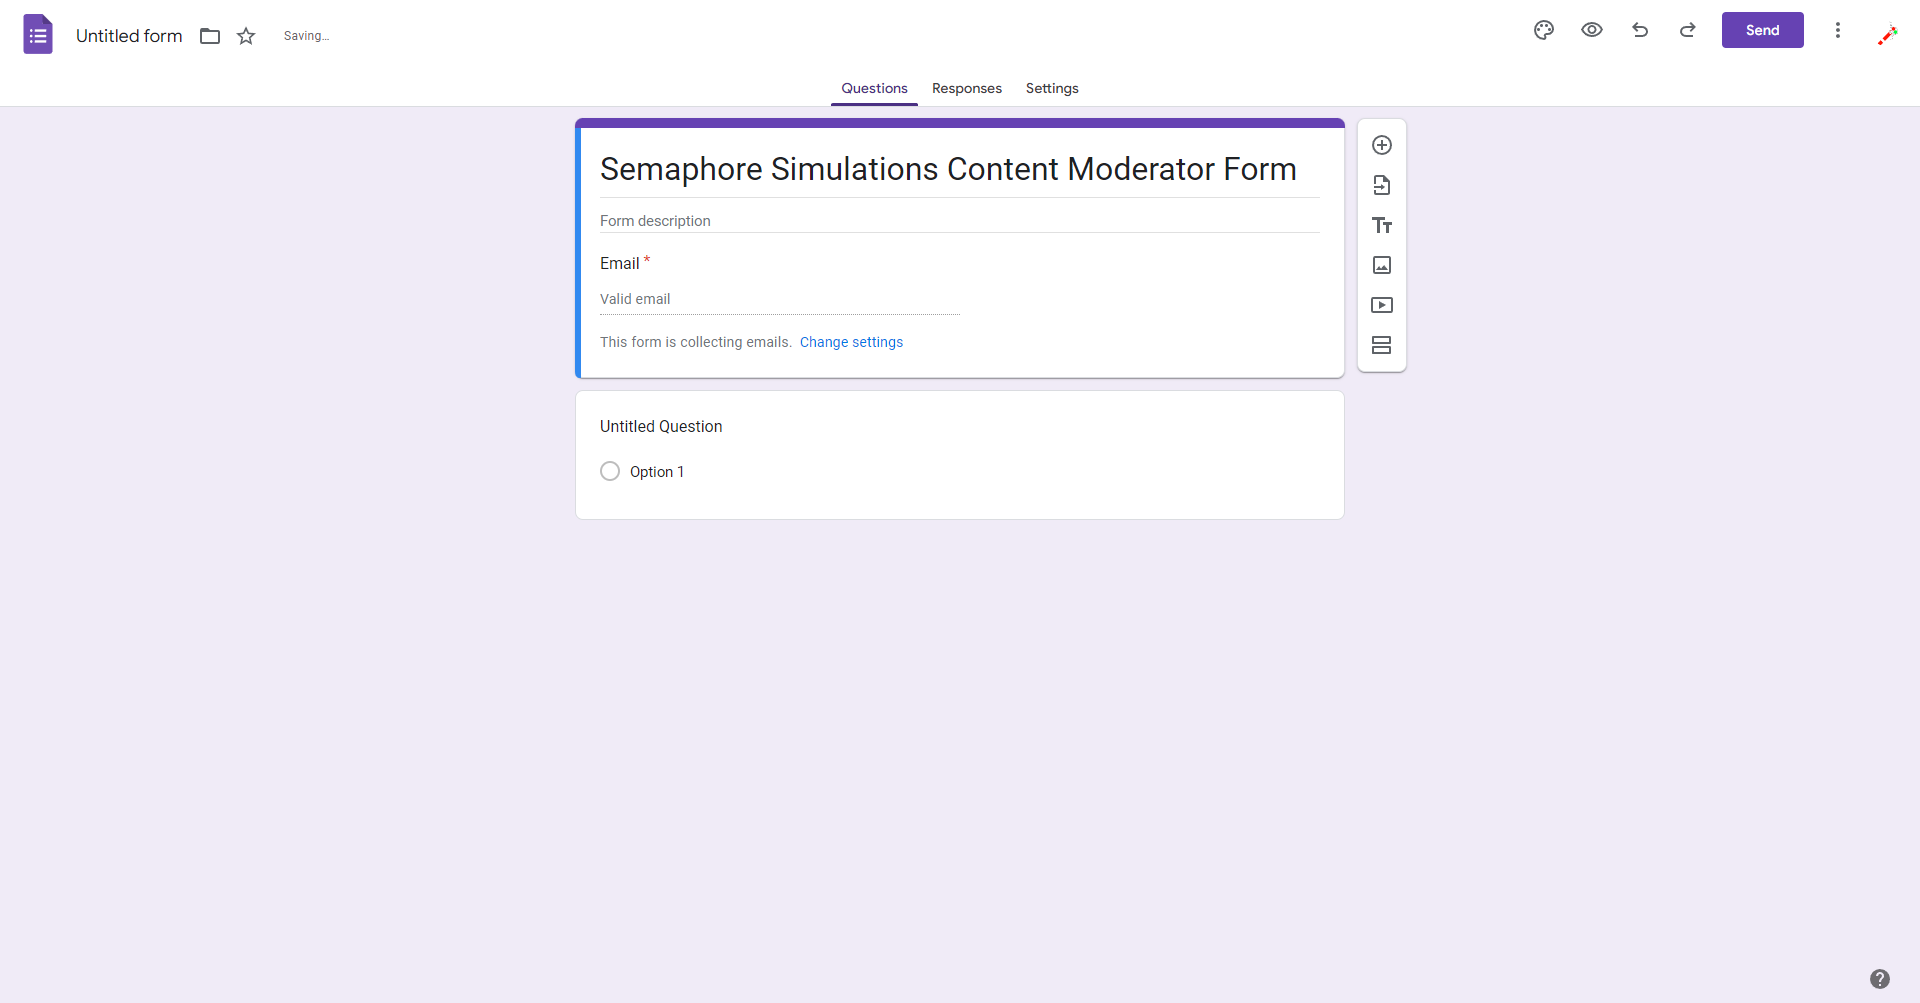Select the Option 1 radio button
This screenshot has width=1920, height=1003.
coord(610,471)
